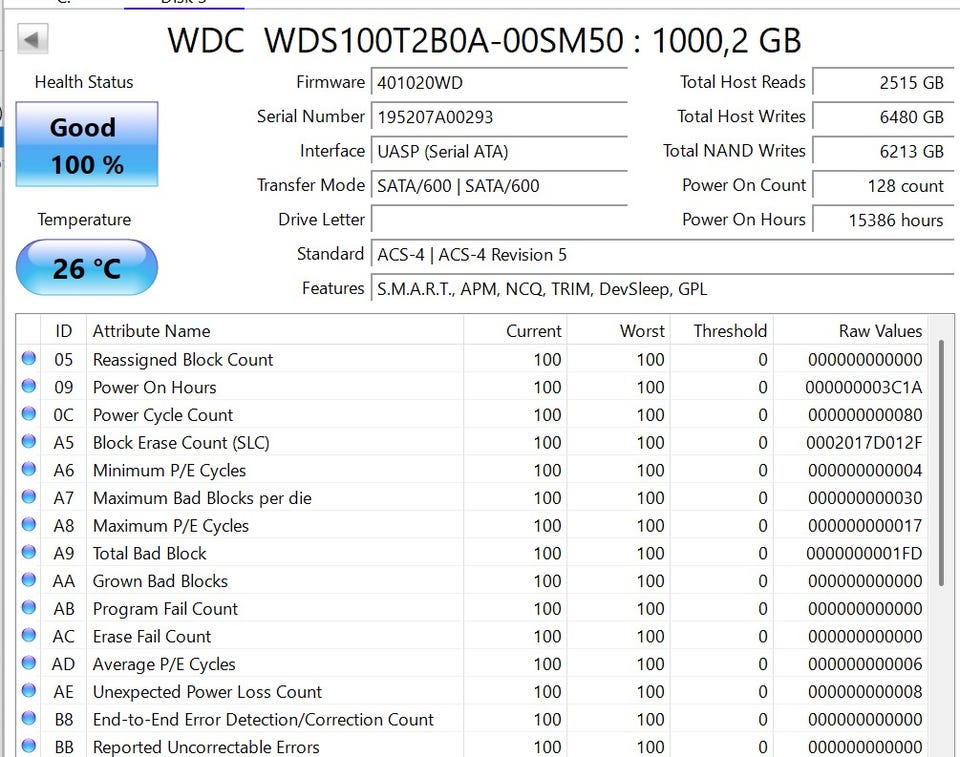Screen dimensions: 960x757
Task: Click the Attribute Name column header
Action: [275, 331]
